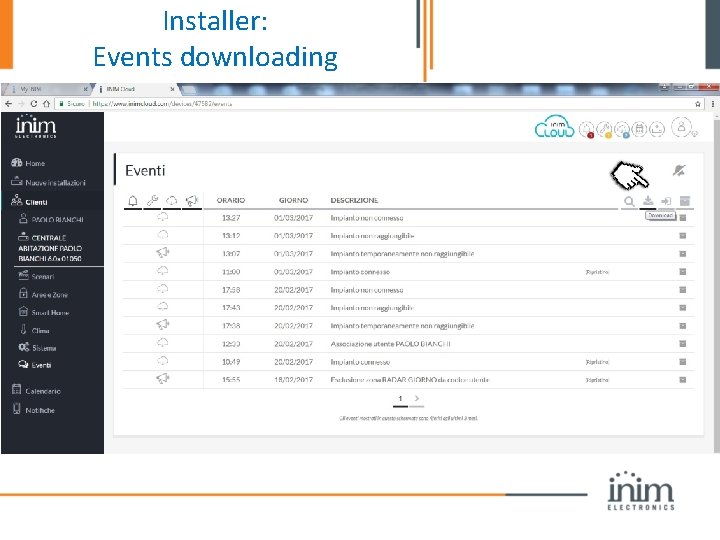Open Clienti in the sidebar

pos(29,201)
